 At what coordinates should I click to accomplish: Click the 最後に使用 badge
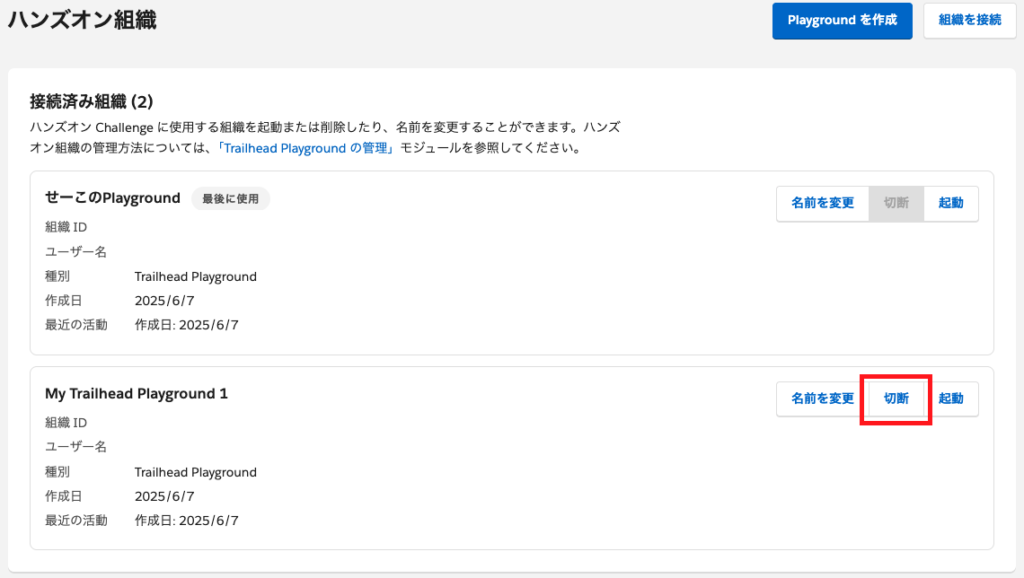point(231,199)
